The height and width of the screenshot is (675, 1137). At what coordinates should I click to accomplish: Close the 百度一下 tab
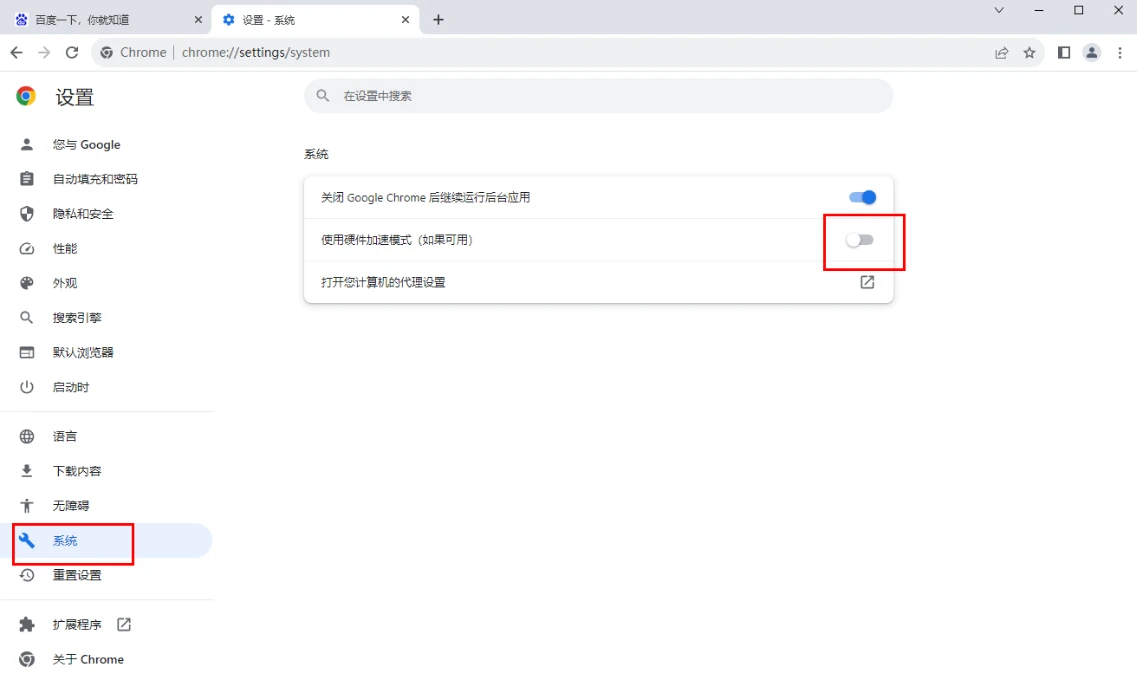[198, 20]
